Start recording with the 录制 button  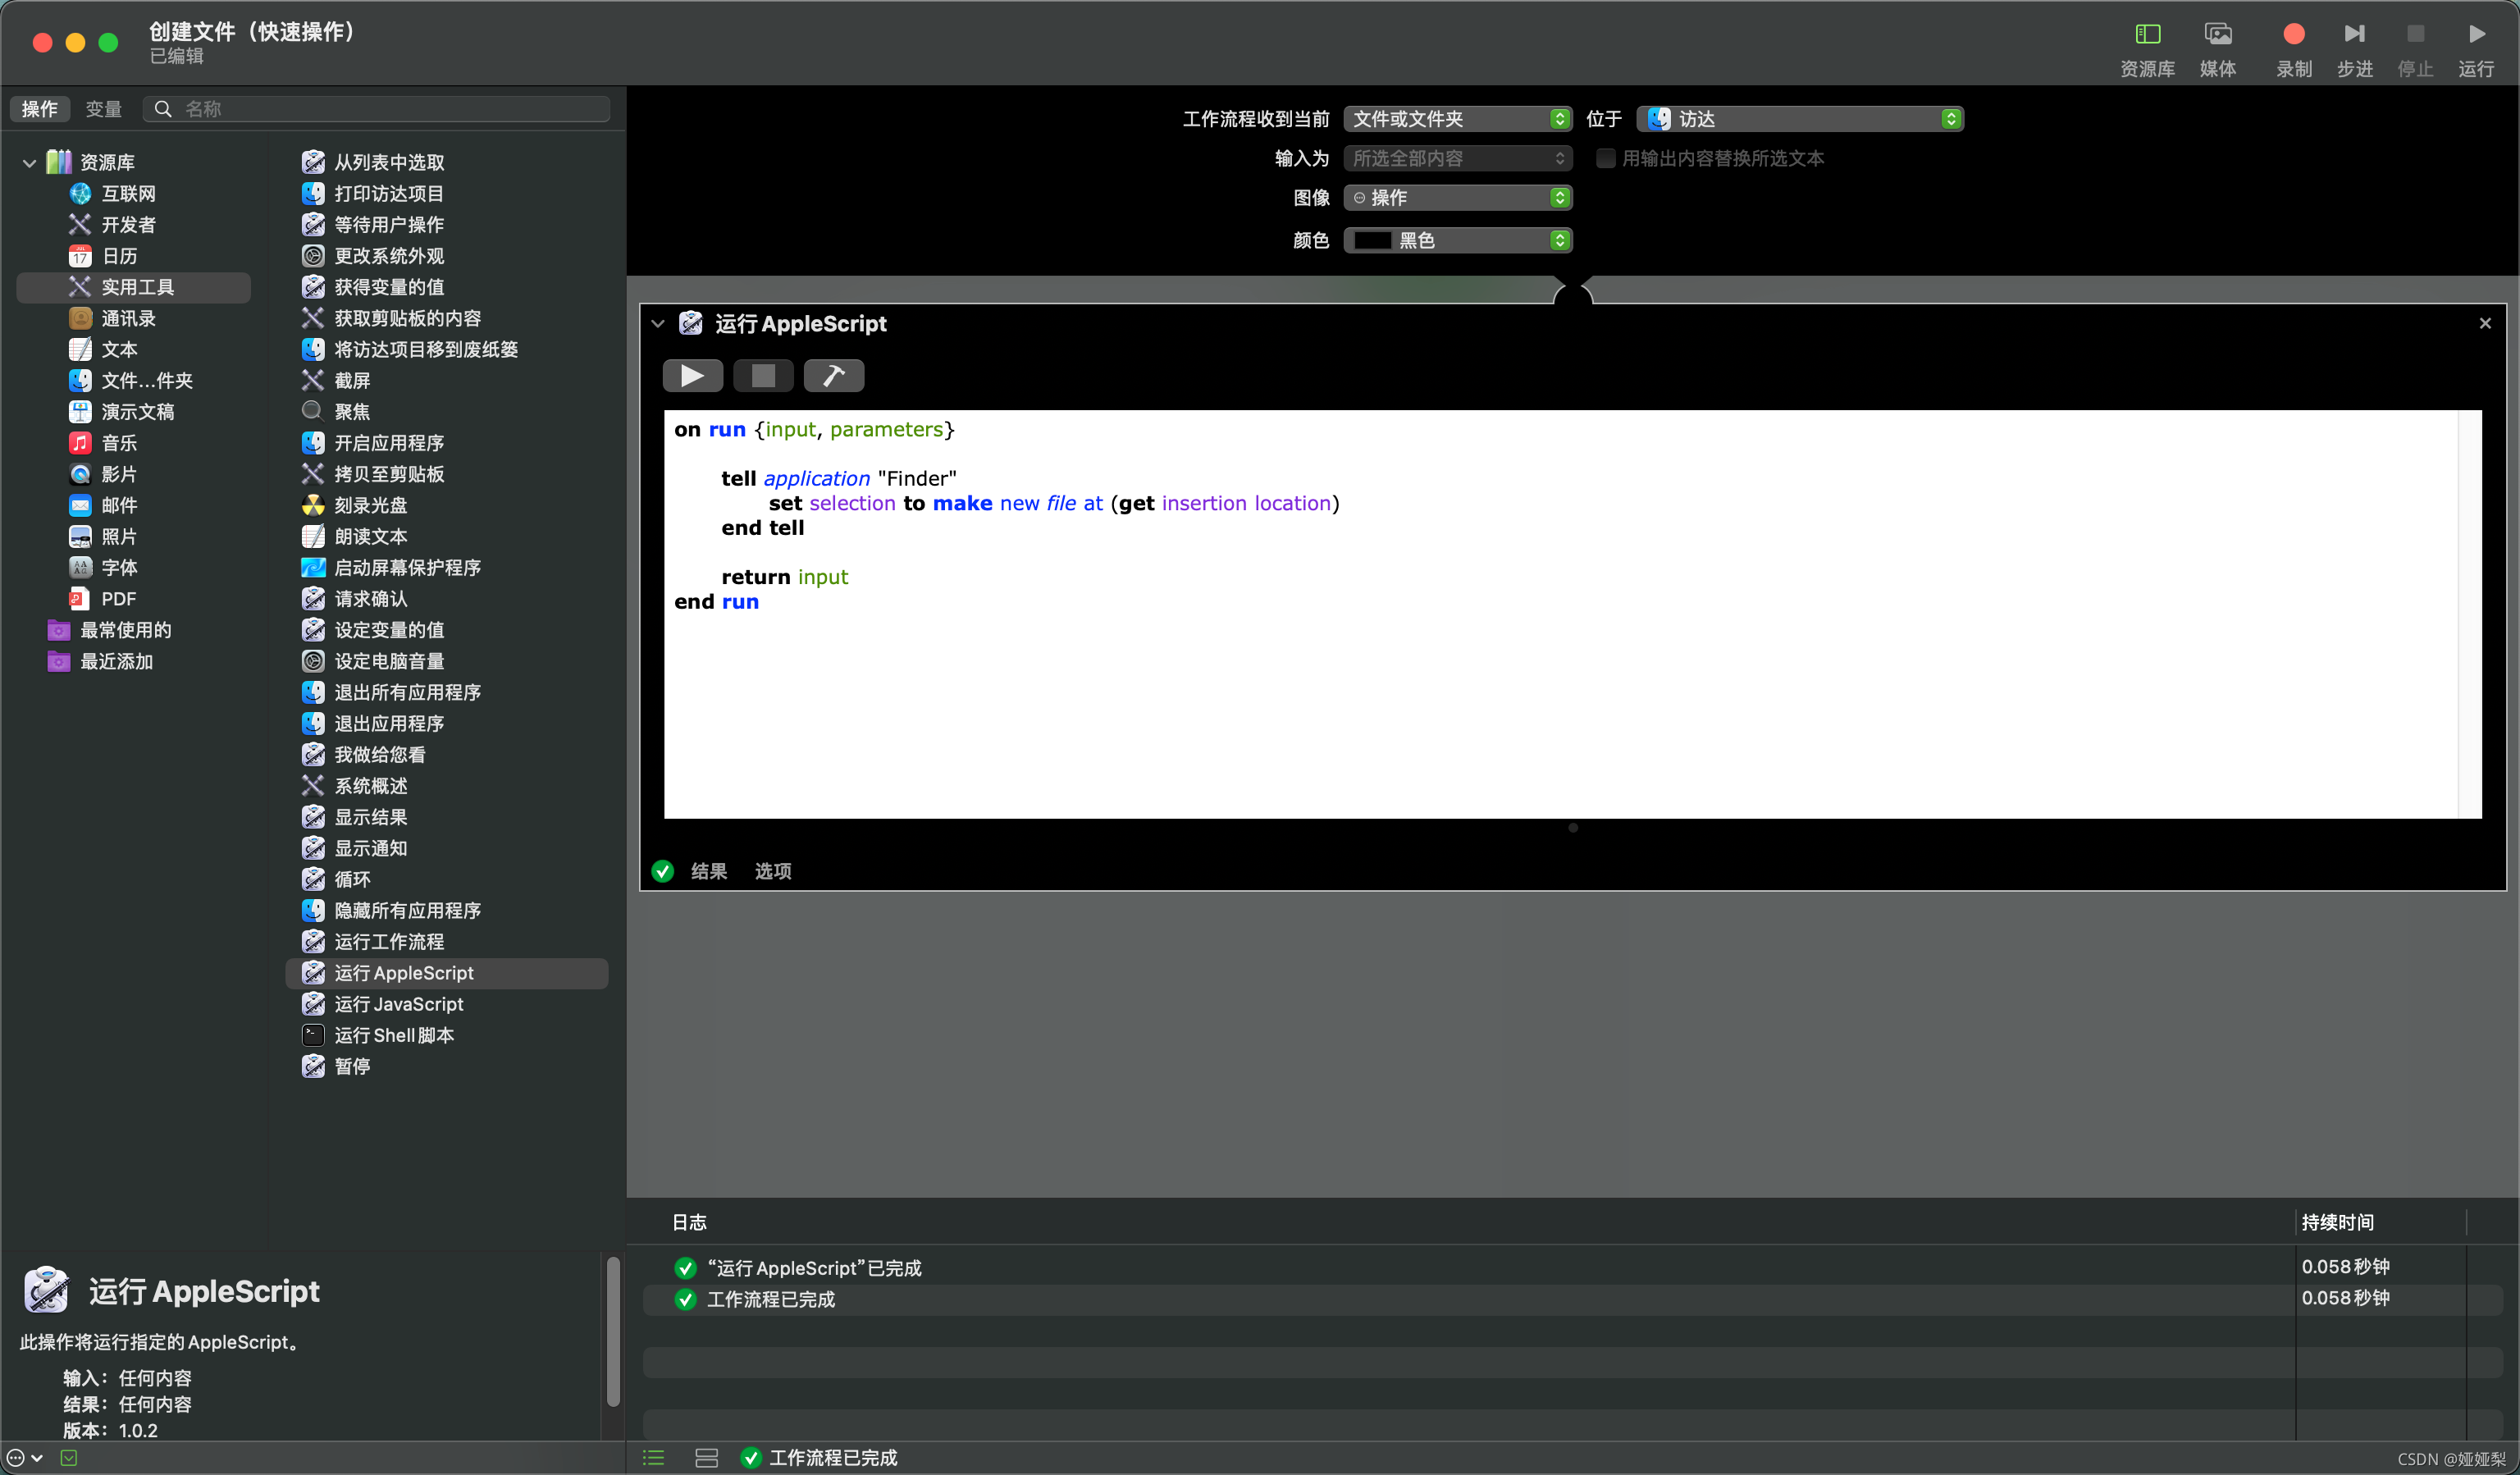[2294, 35]
